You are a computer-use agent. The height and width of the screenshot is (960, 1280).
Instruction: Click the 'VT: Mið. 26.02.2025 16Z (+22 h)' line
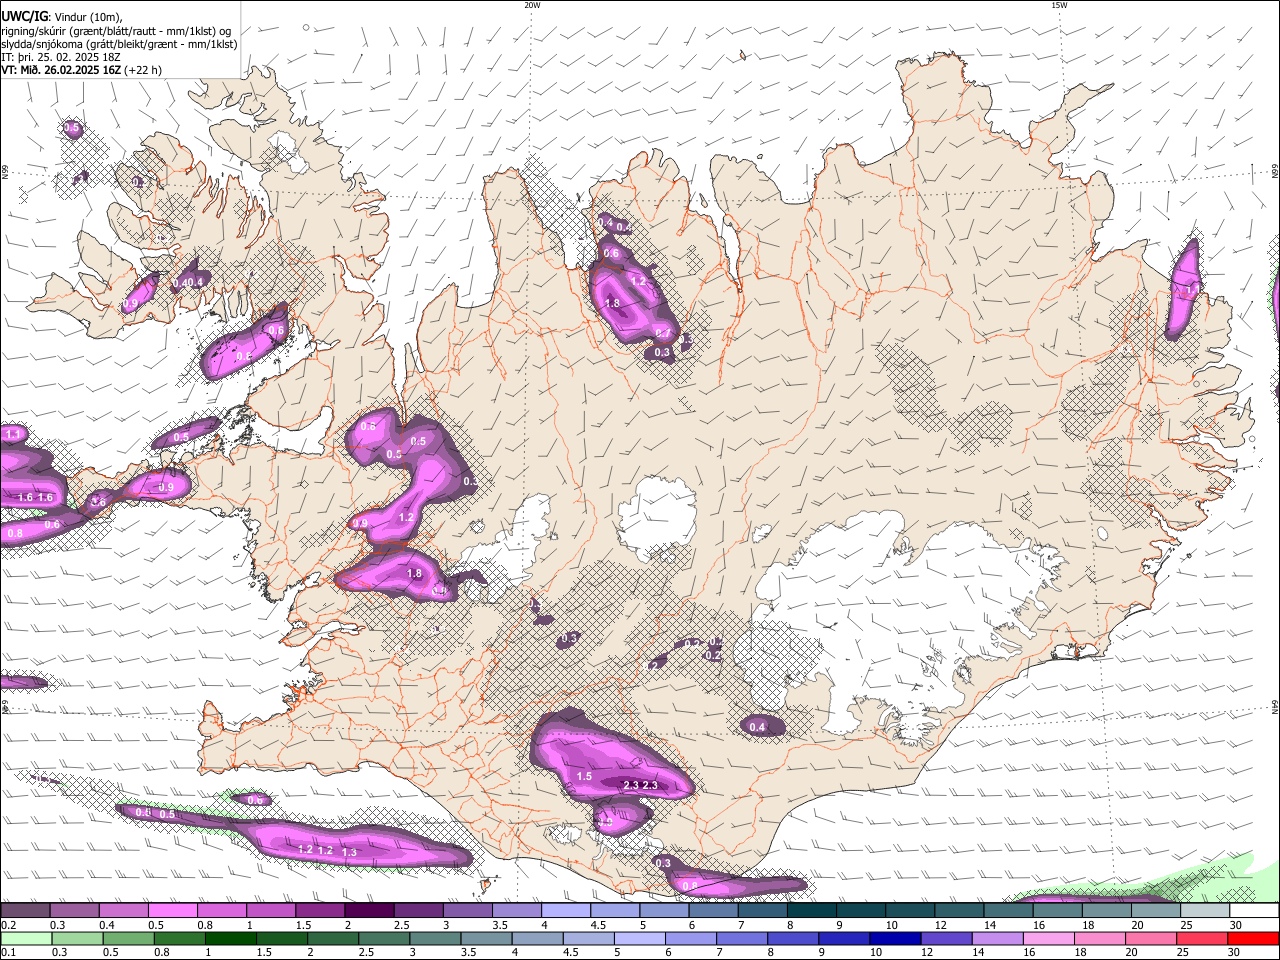tap(81, 70)
